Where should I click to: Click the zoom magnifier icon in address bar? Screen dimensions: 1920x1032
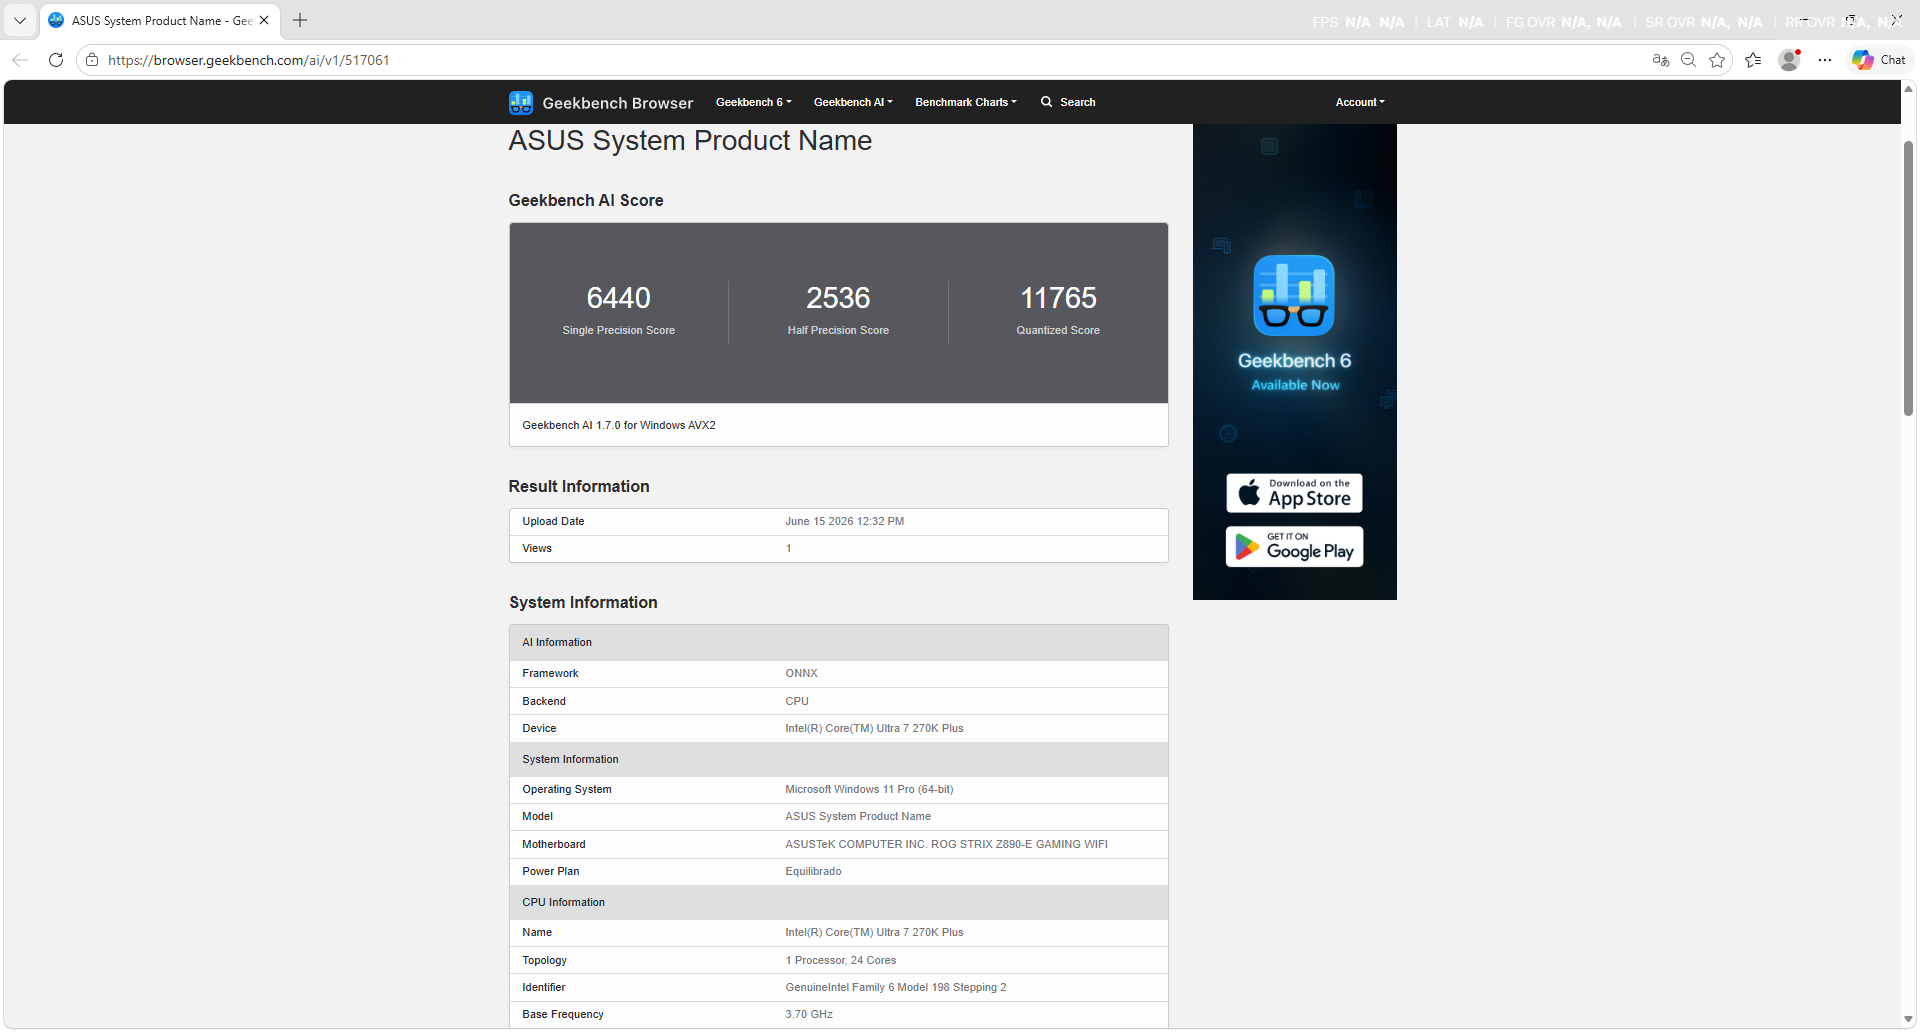[x=1689, y=60]
